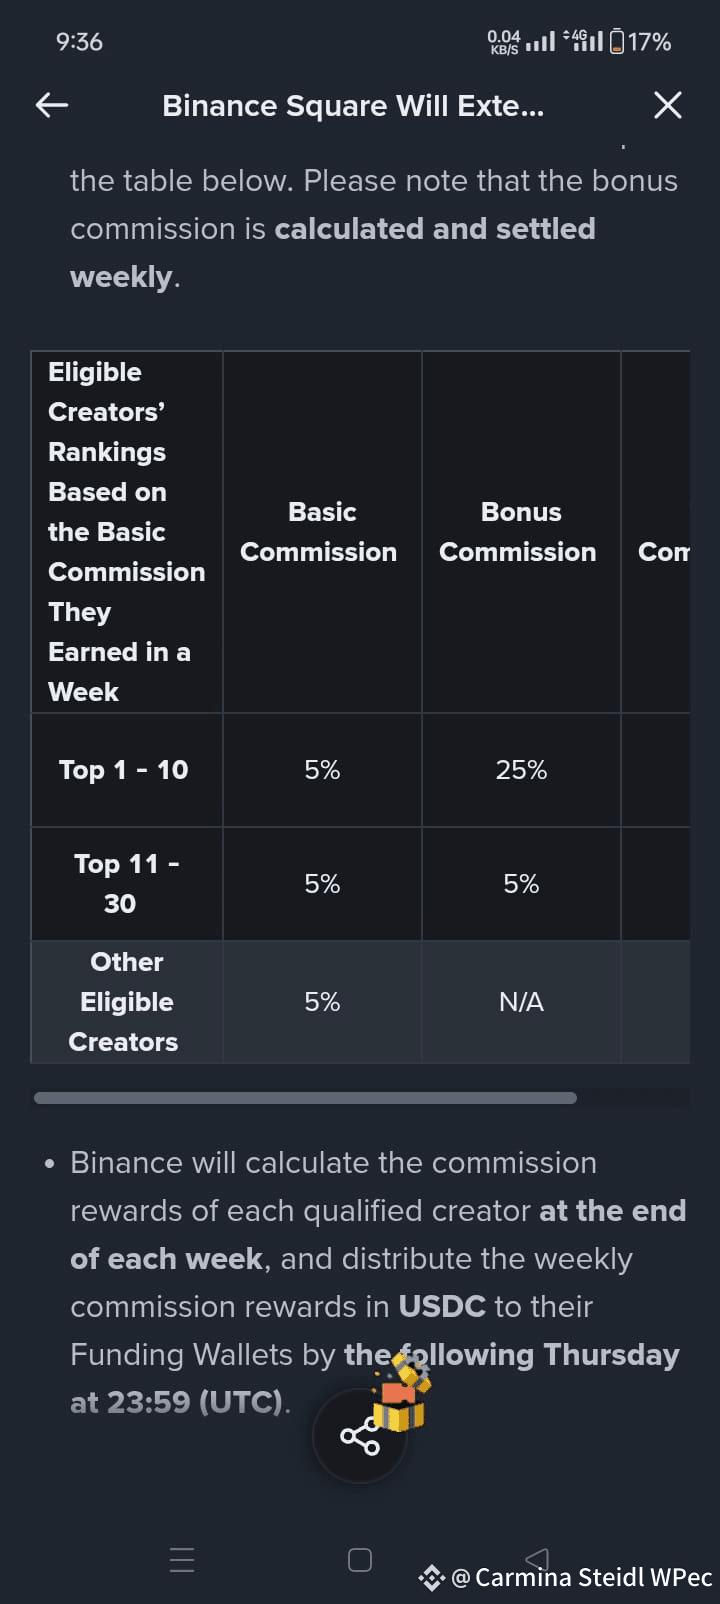Tap the bold USDC text
This screenshot has height=1604, width=720.
click(442, 1306)
